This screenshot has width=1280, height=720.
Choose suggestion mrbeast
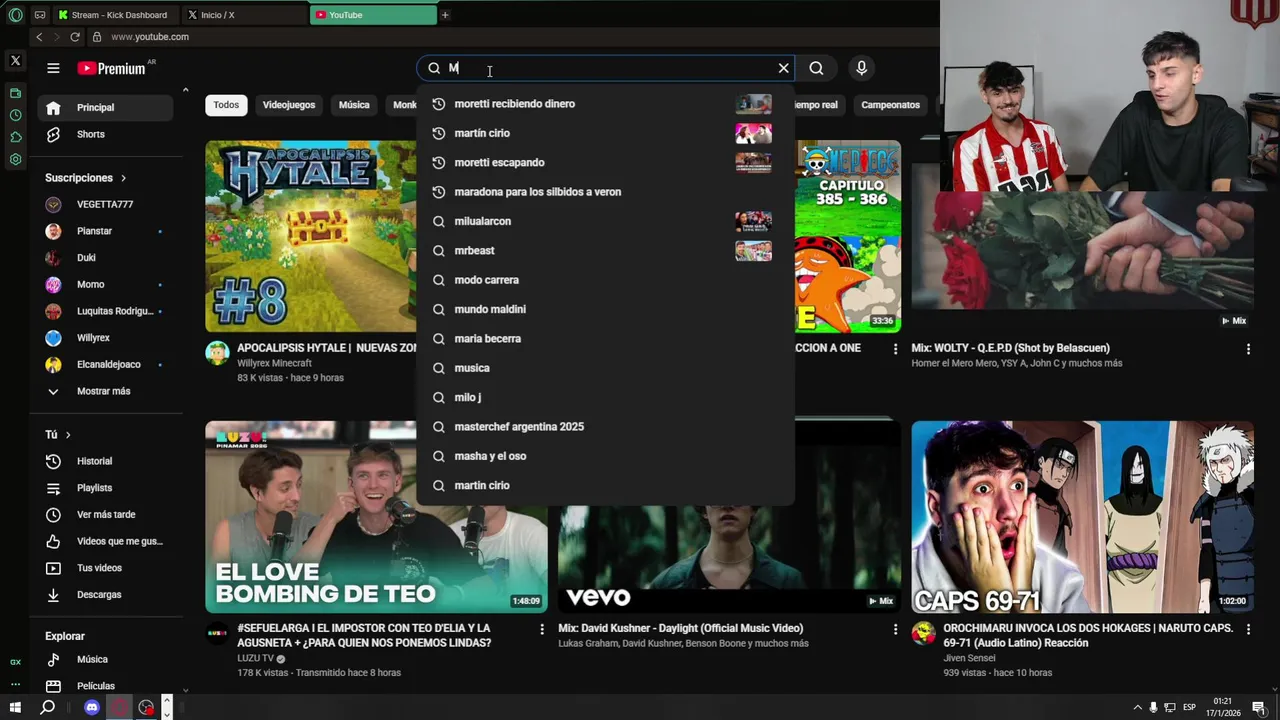pos(605,250)
